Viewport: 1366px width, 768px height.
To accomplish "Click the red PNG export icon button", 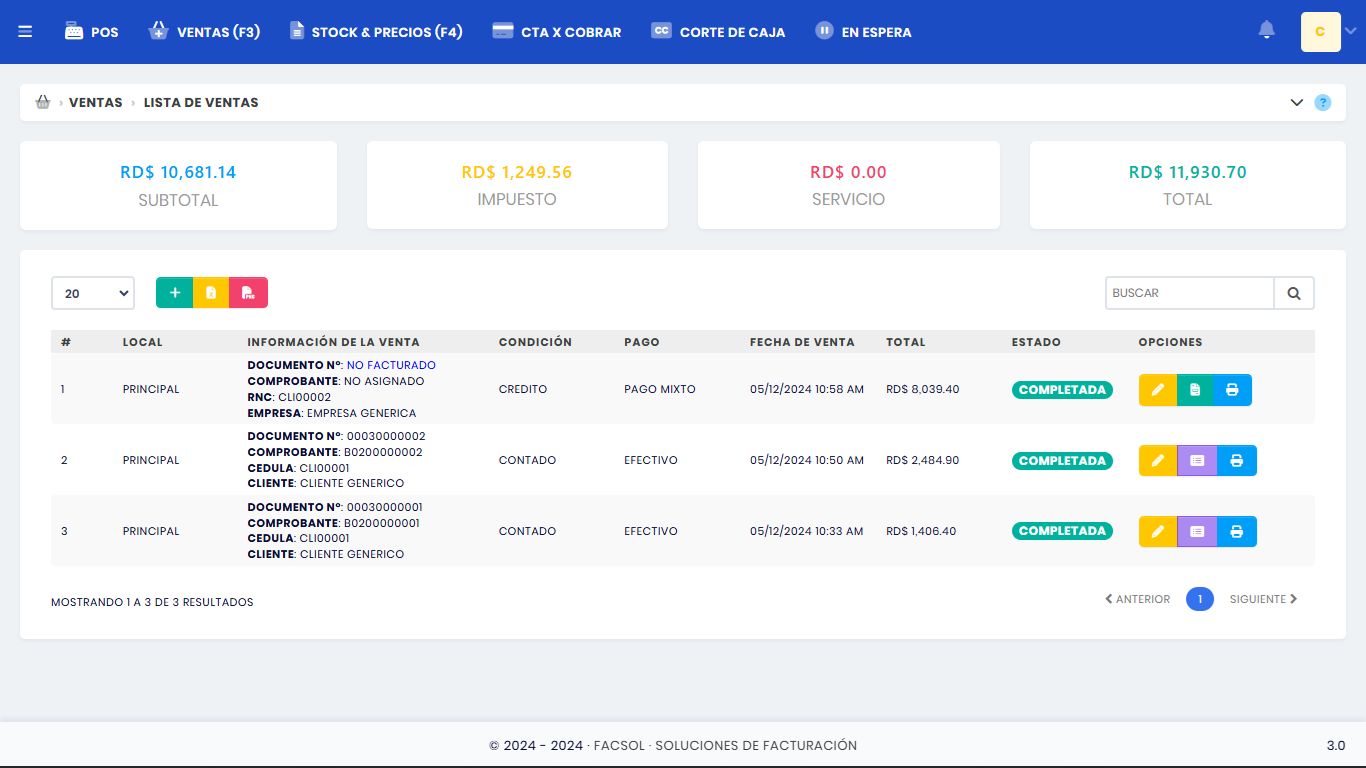I will click(249, 293).
